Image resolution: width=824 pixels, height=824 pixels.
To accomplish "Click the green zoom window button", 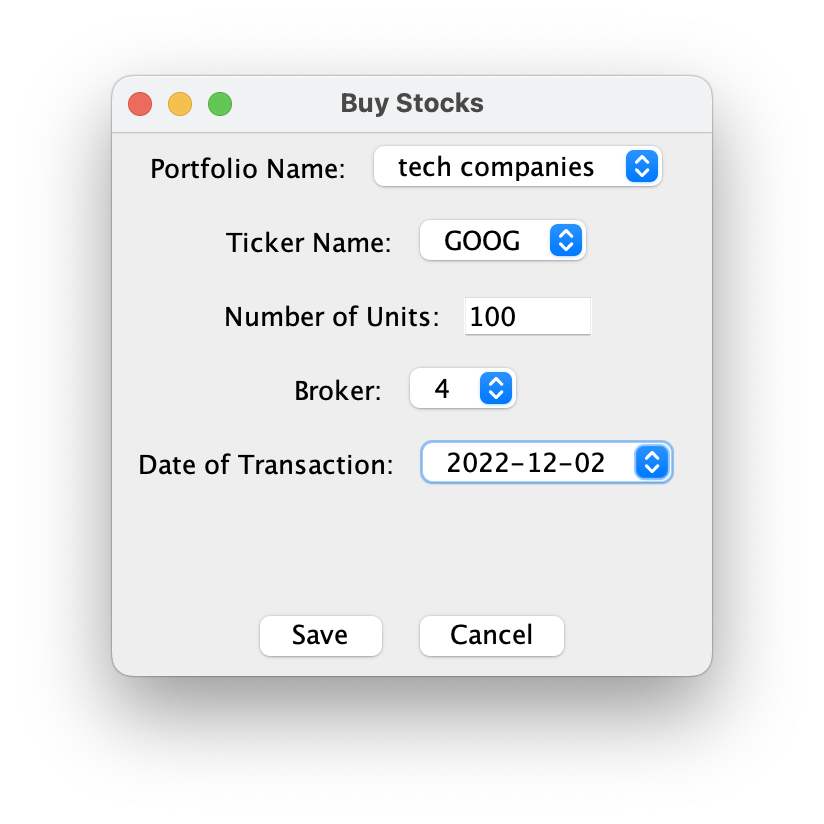I will coord(220,103).
